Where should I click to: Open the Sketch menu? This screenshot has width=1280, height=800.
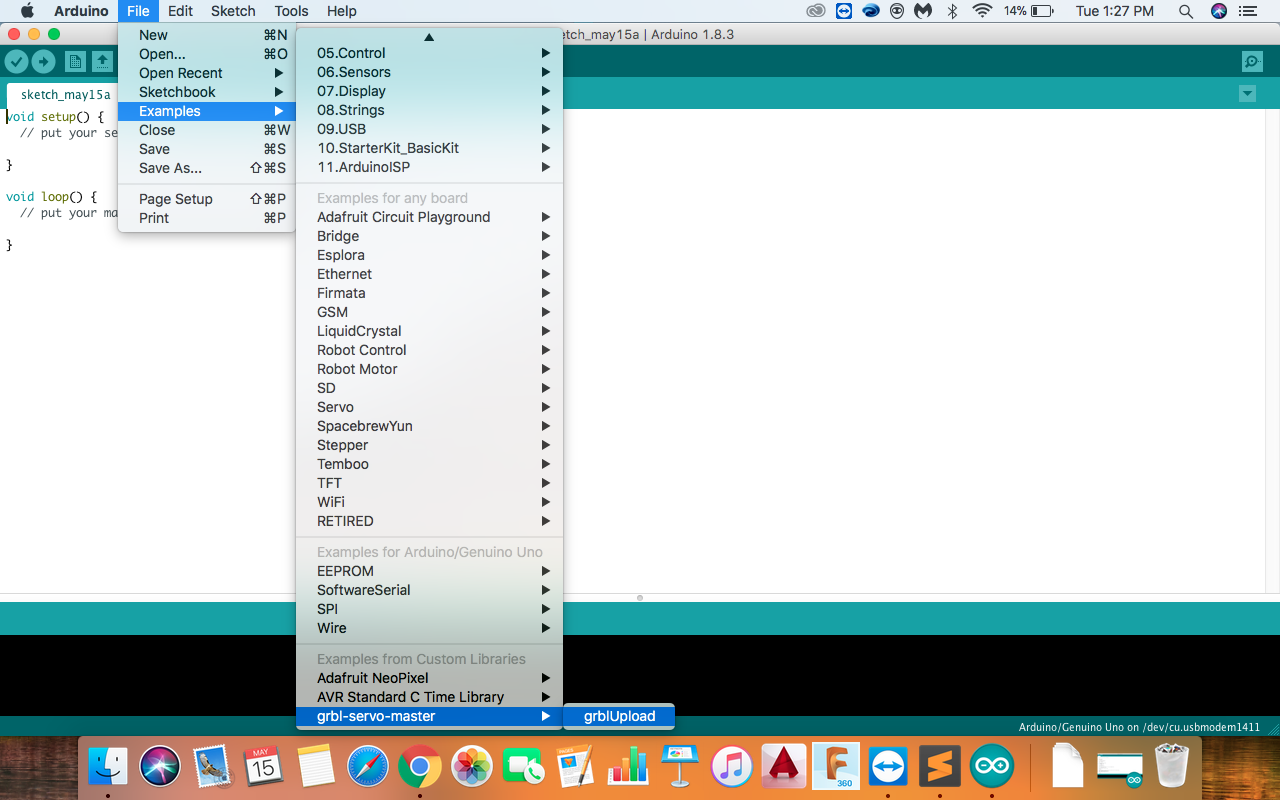(x=233, y=11)
